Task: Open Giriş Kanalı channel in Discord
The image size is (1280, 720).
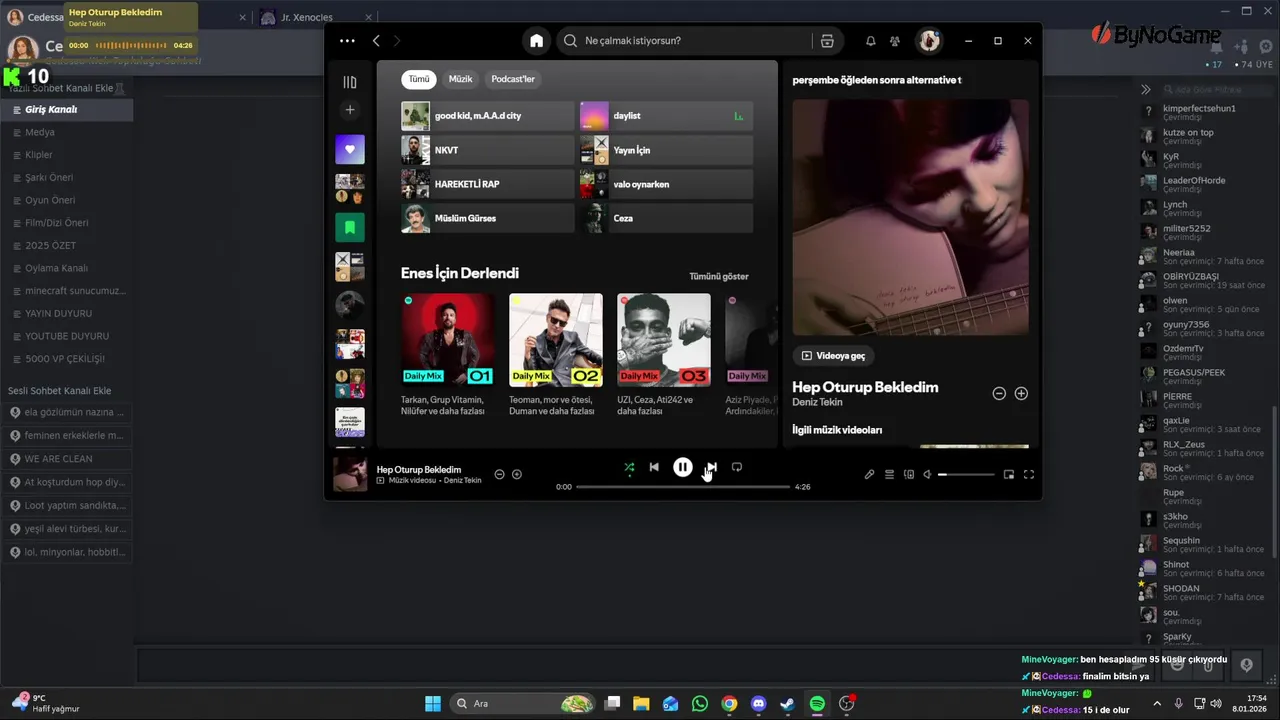Action: click(x=66, y=110)
